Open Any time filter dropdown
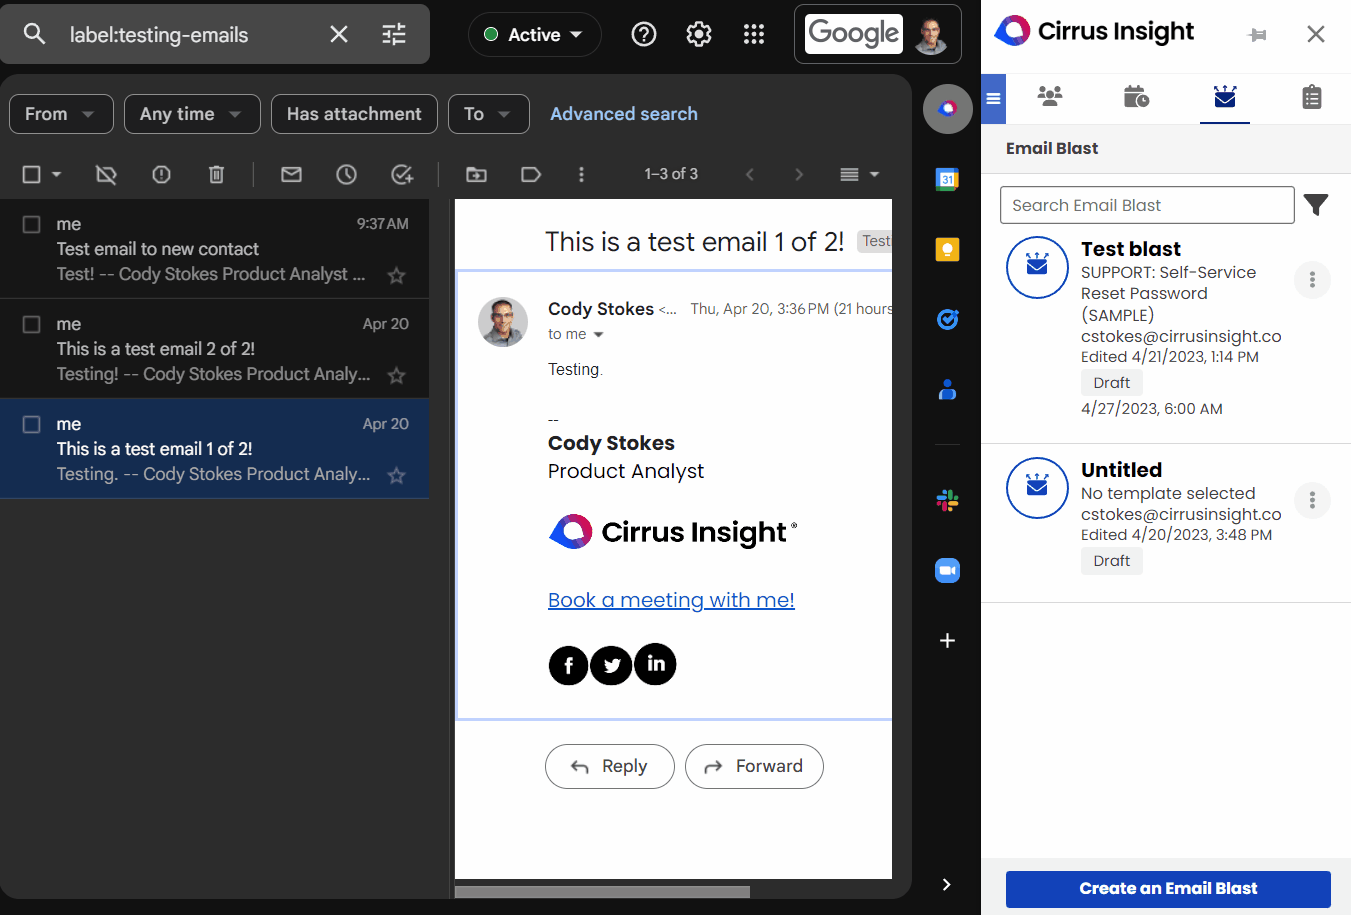This screenshot has width=1351, height=915. [192, 114]
